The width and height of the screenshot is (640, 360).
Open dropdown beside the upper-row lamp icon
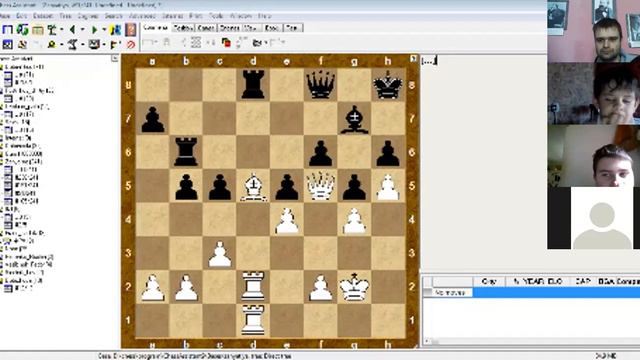(x=62, y=30)
